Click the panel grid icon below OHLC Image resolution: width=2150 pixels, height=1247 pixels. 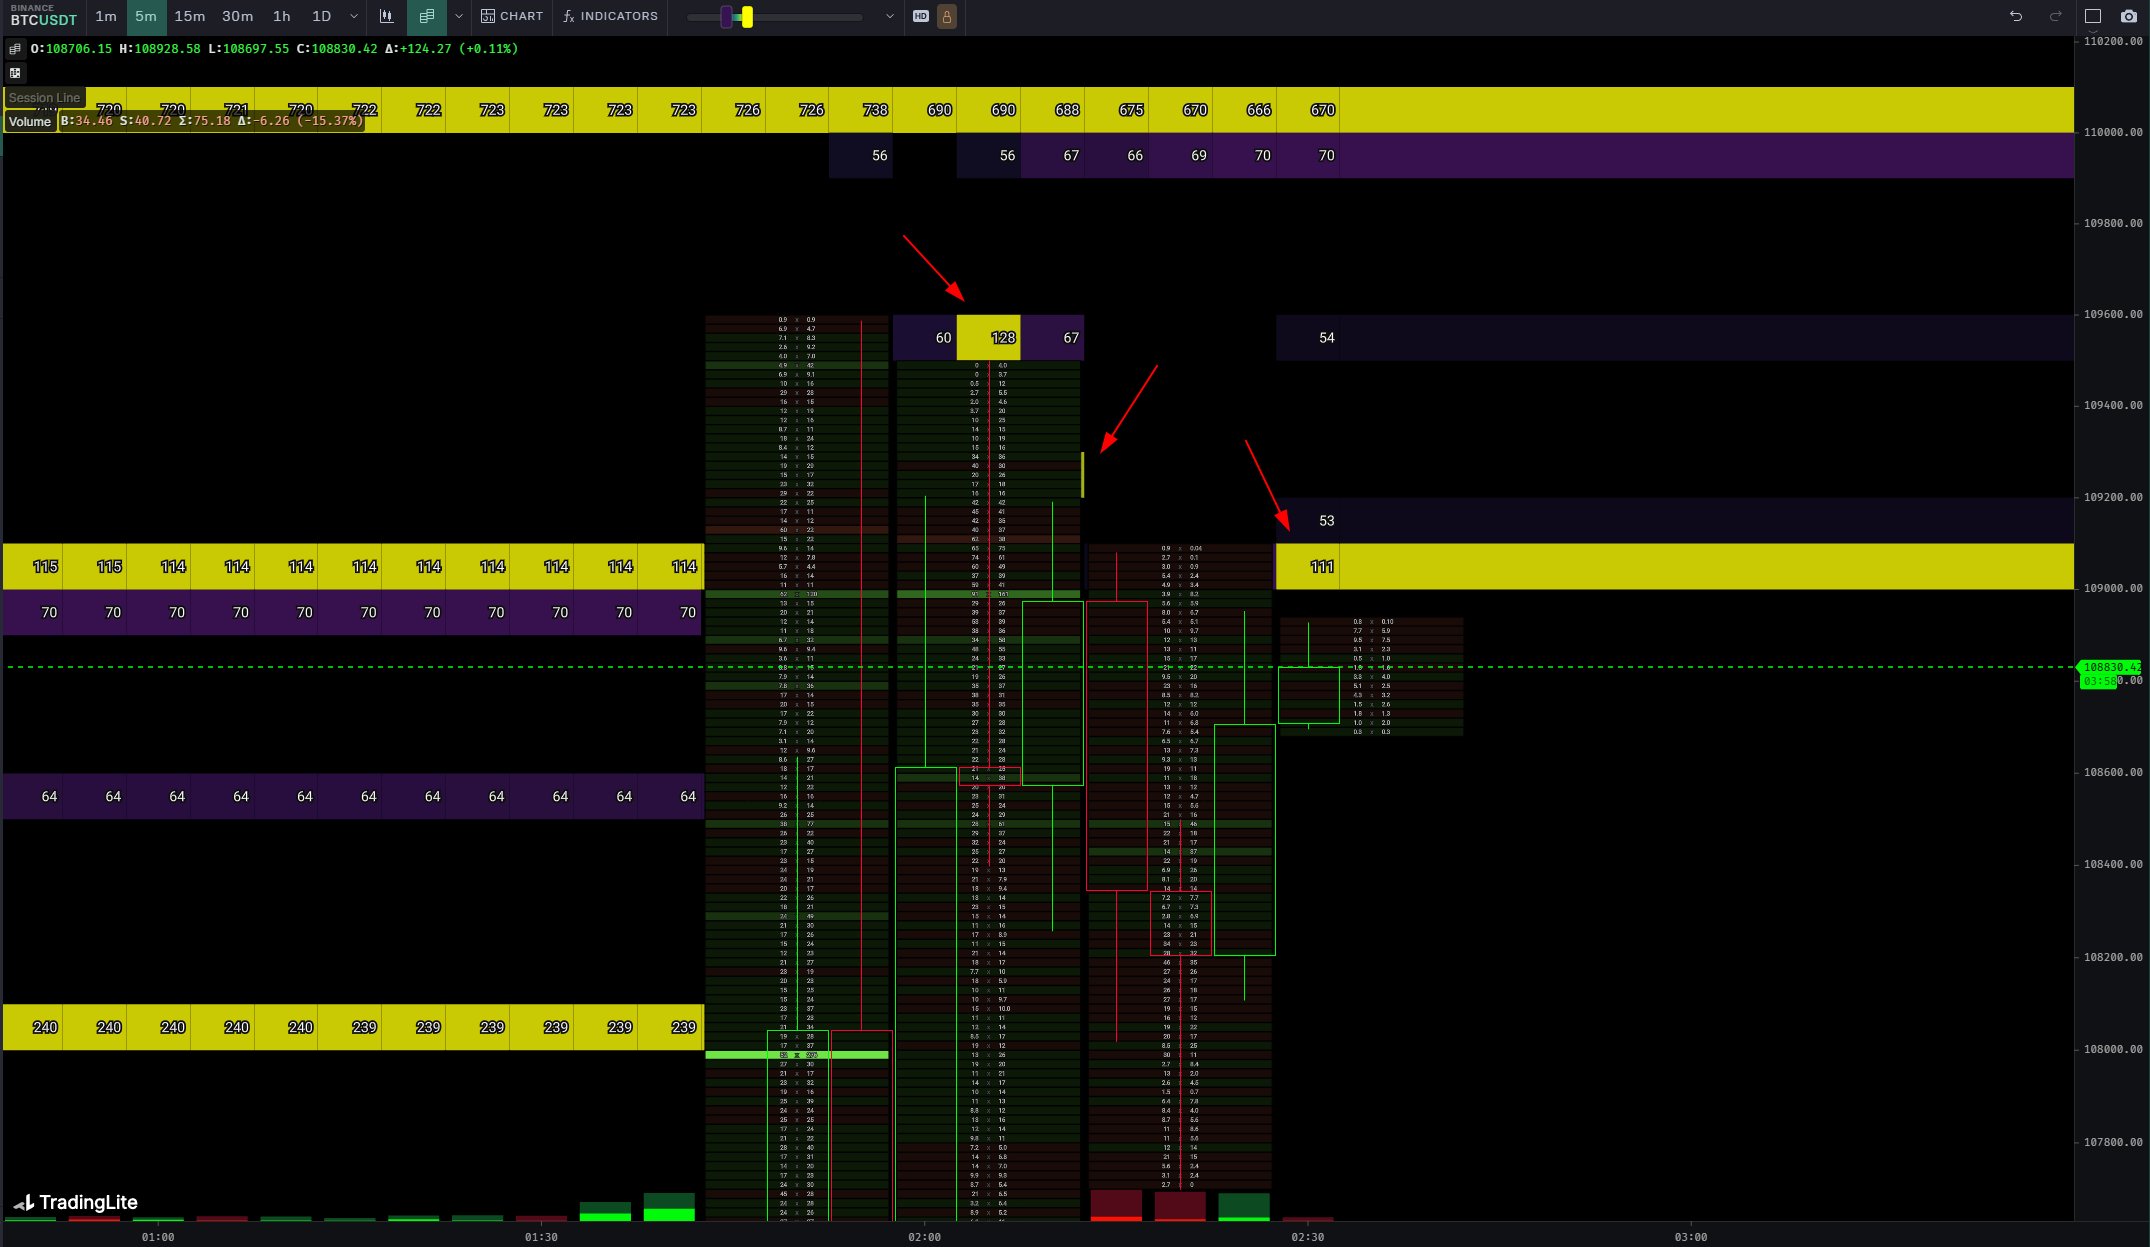[15, 73]
